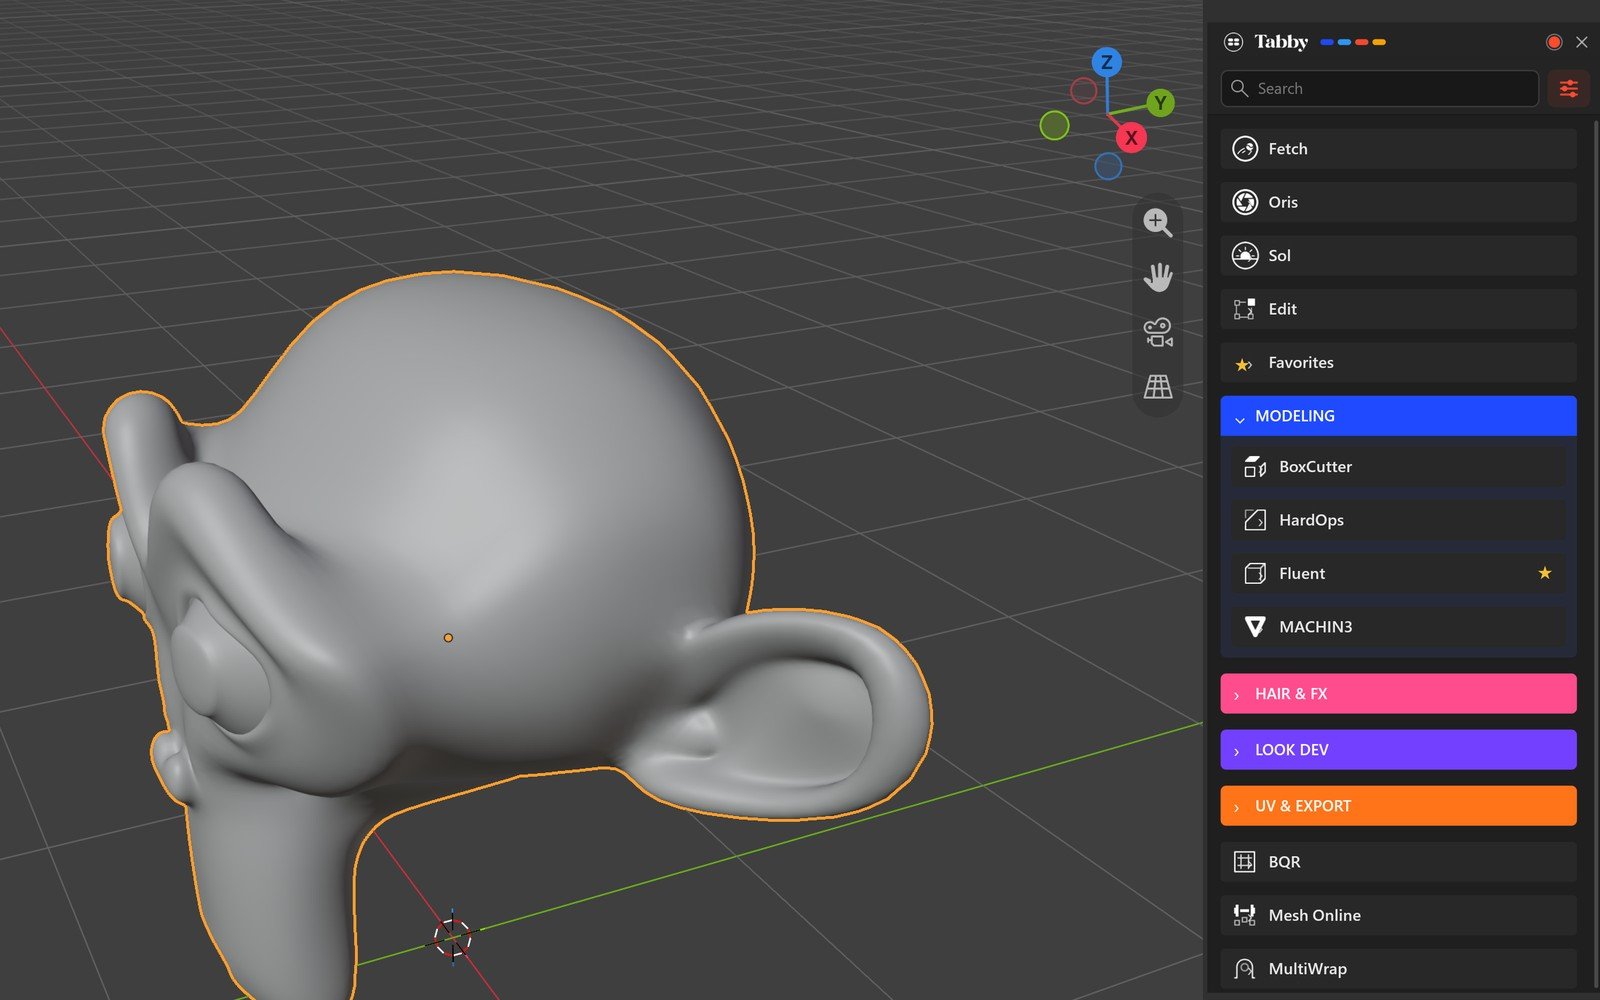
Task: Open the Oris tab entry
Action: tap(1398, 202)
